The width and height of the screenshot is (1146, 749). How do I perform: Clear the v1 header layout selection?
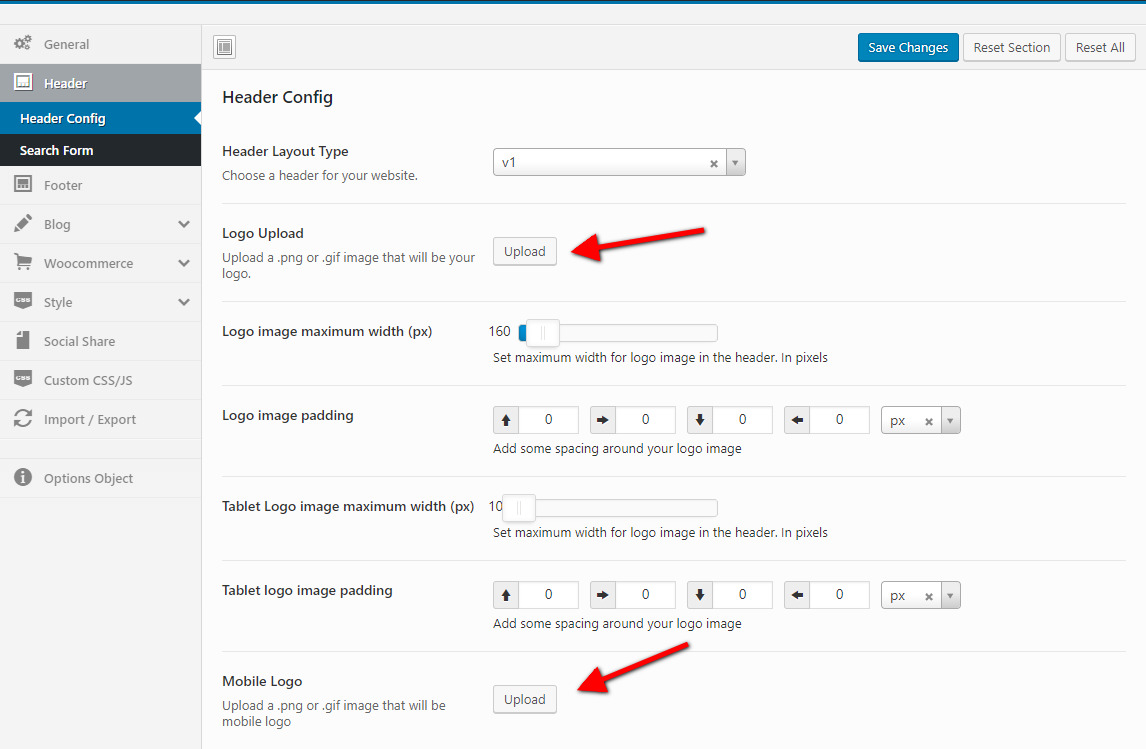[x=714, y=163]
